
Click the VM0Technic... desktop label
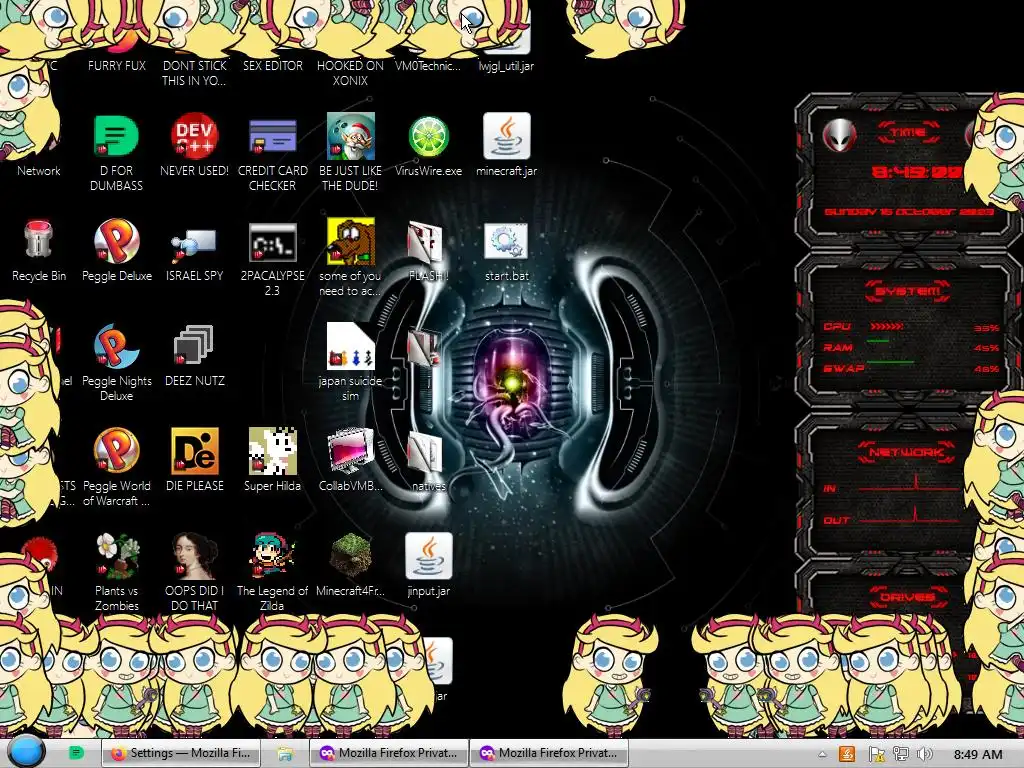428,66
